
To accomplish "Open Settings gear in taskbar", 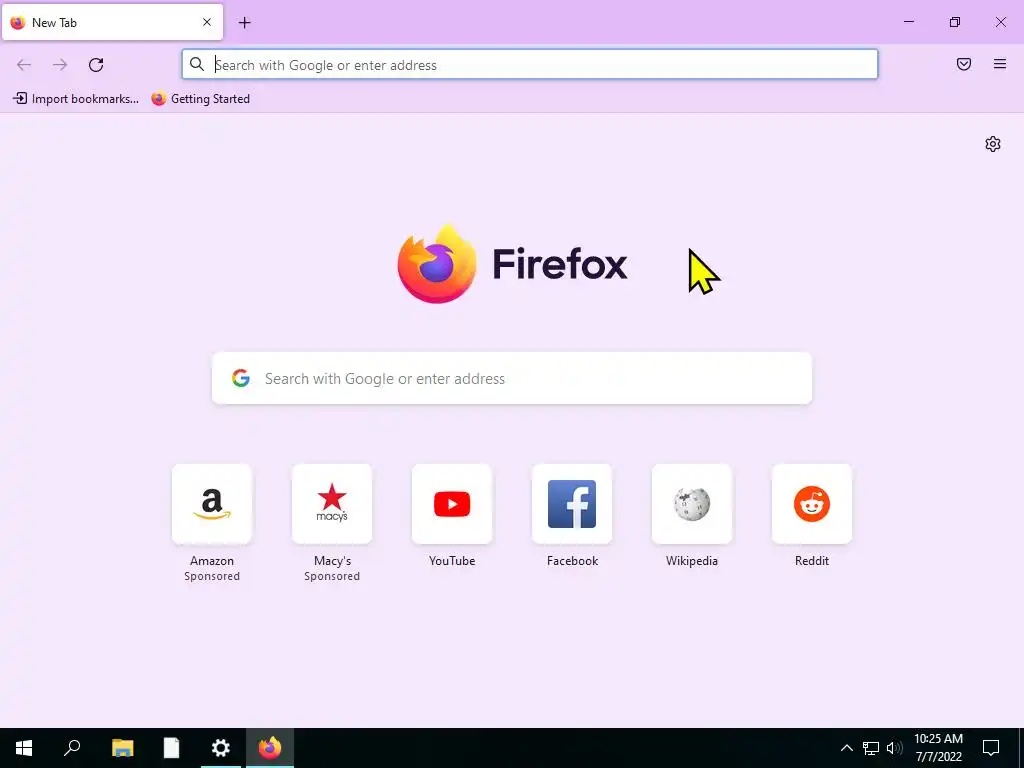I will pos(221,748).
